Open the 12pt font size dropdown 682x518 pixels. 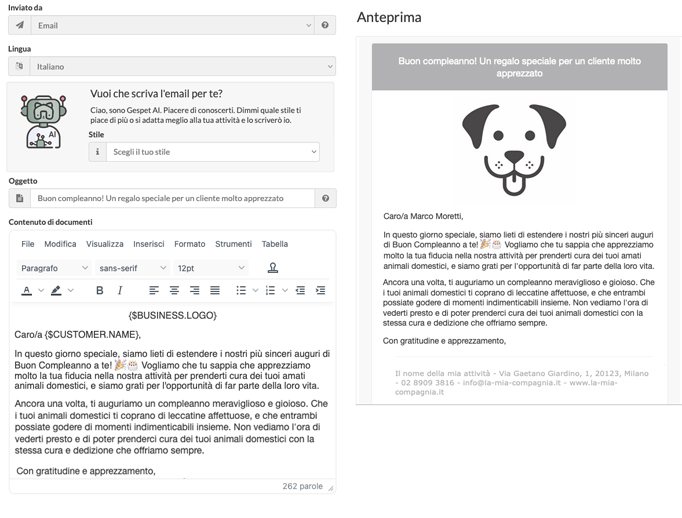[x=211, y=268]
